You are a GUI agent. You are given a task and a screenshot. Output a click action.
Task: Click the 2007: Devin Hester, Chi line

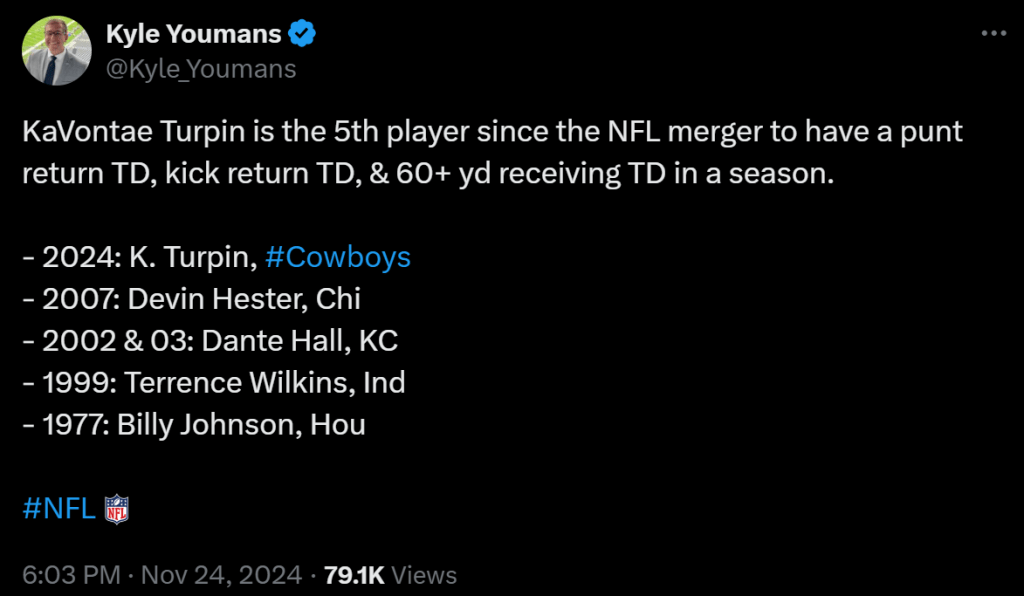pyautogui.click(x=190, y=299)
